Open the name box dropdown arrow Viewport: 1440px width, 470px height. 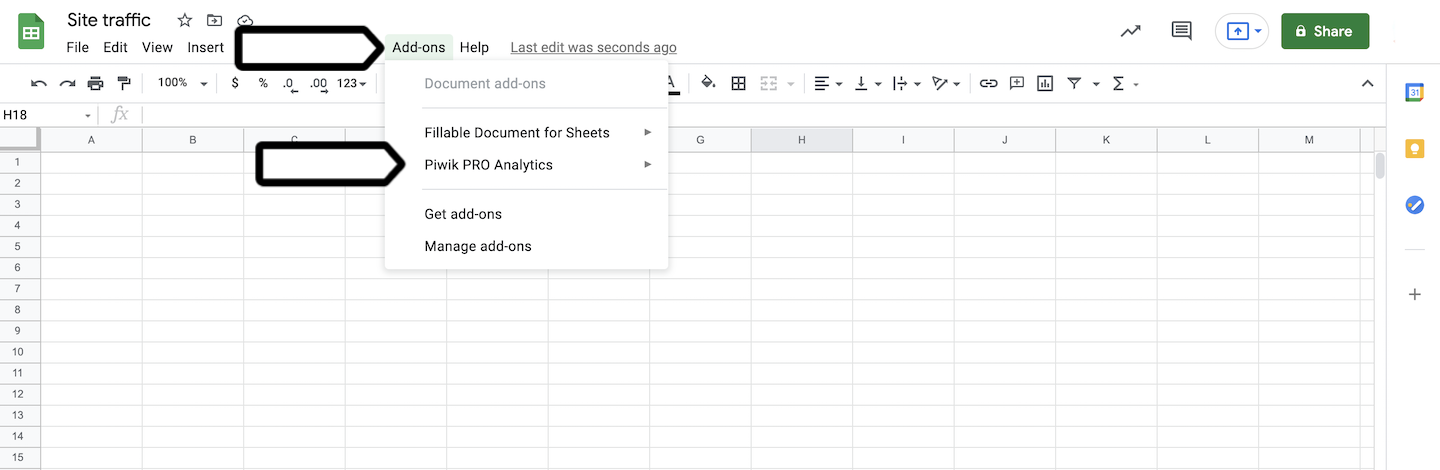click(x=88, y=115)
